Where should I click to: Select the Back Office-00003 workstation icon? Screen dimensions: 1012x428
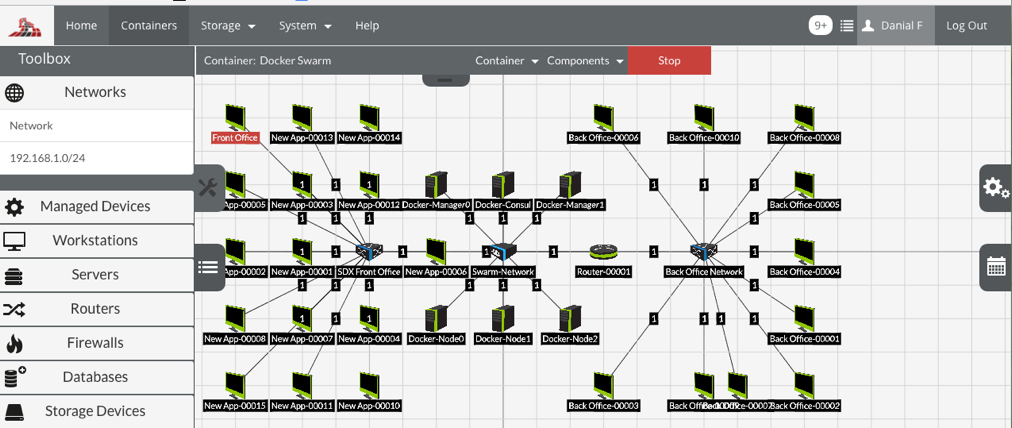tap(603, 385)
